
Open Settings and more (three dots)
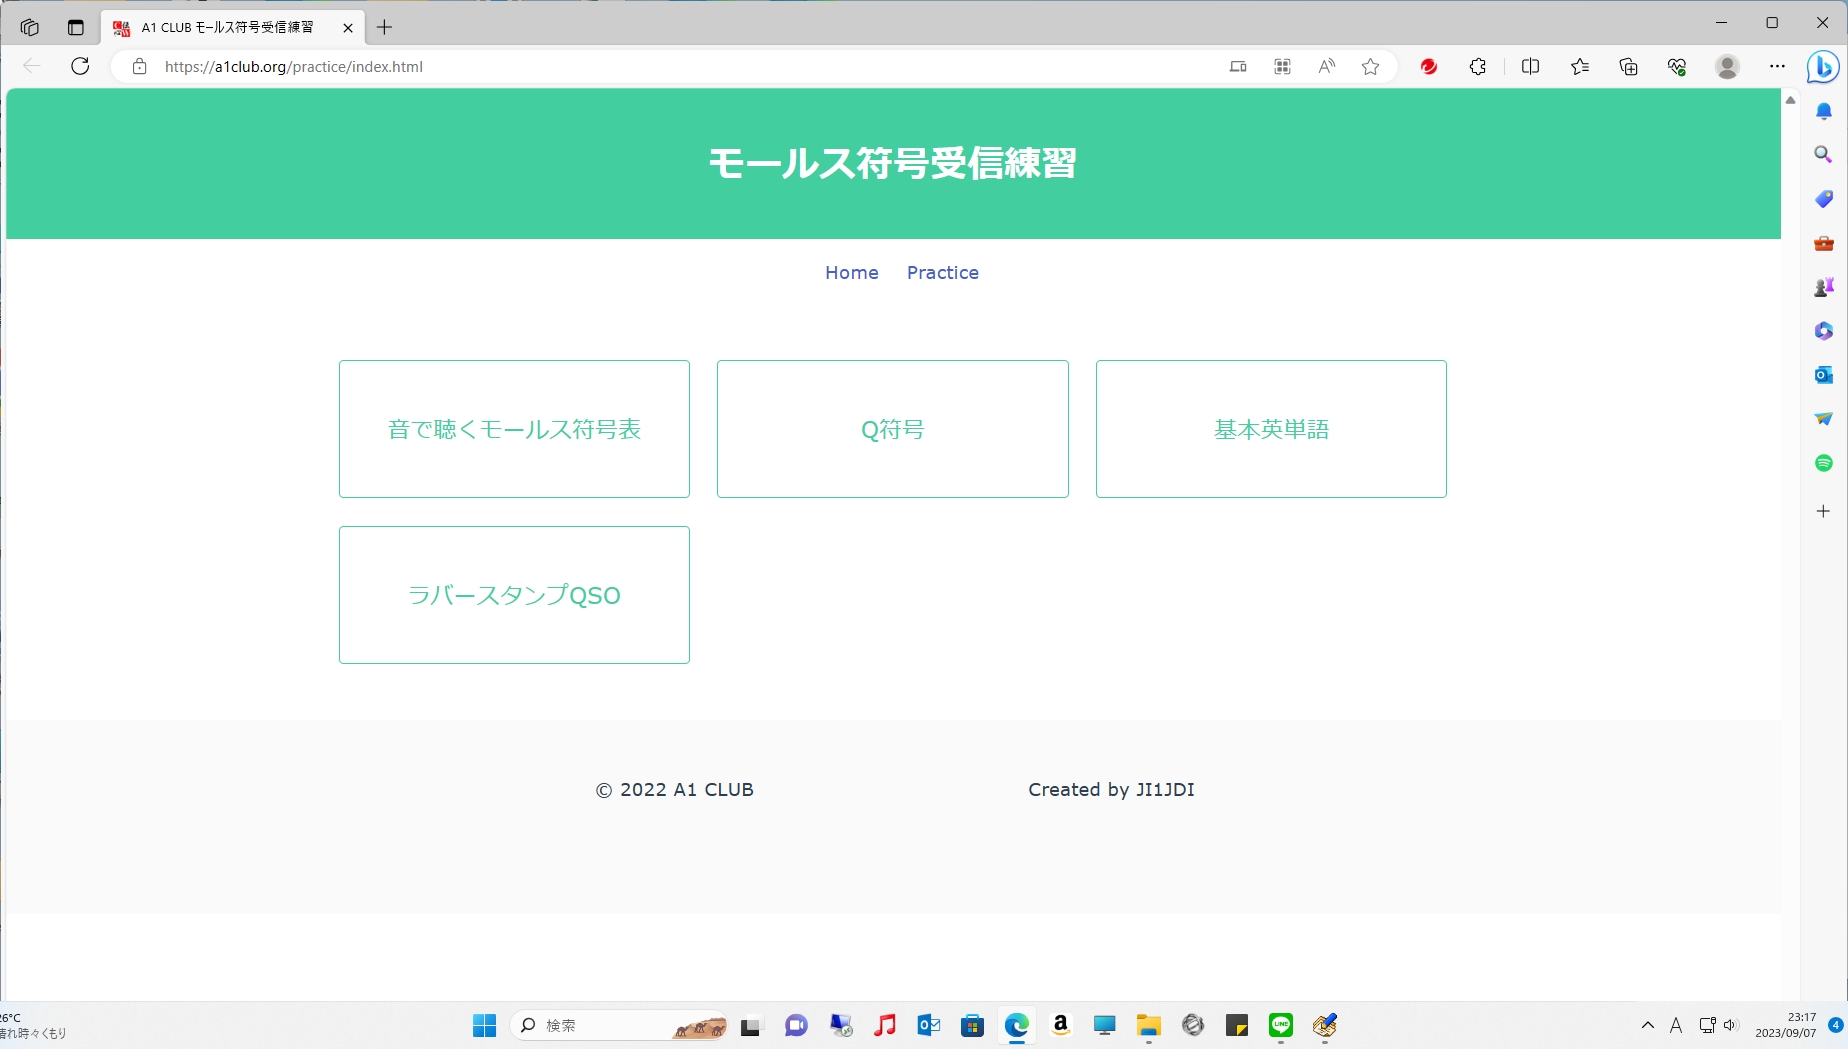click(x=1777, y=66)
